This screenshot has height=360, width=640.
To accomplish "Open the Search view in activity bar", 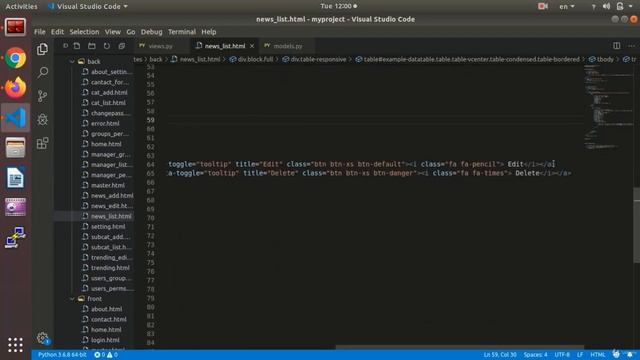I will click(x=42, y=73).
